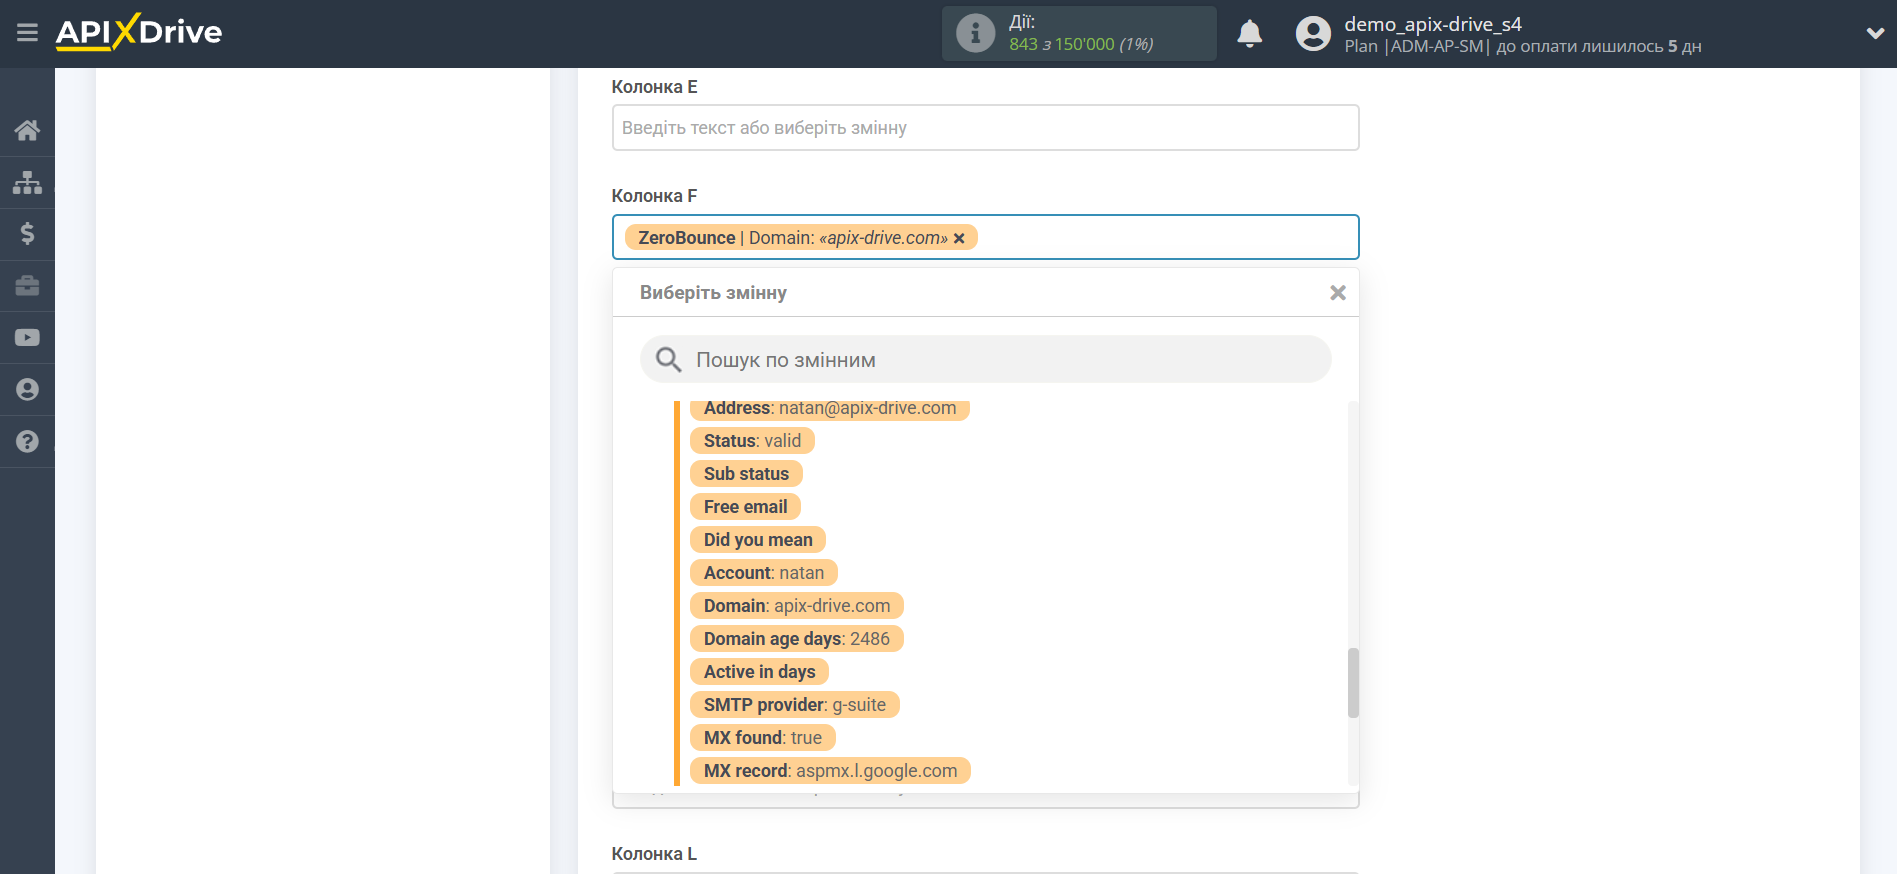Expand the account dropdown chevron

[x=1875, y=34]
